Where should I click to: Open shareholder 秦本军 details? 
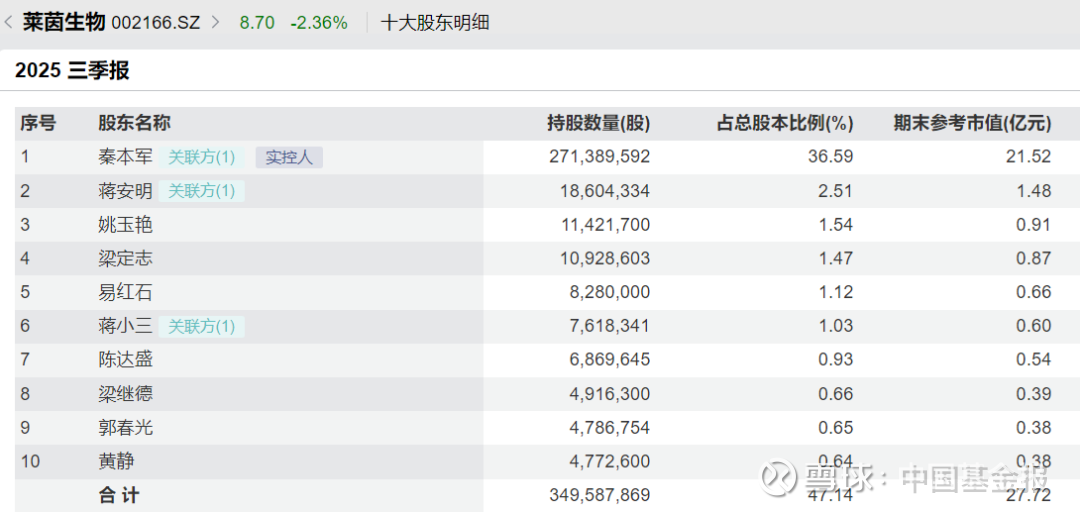pyautogui.click(x=124, y=157)
